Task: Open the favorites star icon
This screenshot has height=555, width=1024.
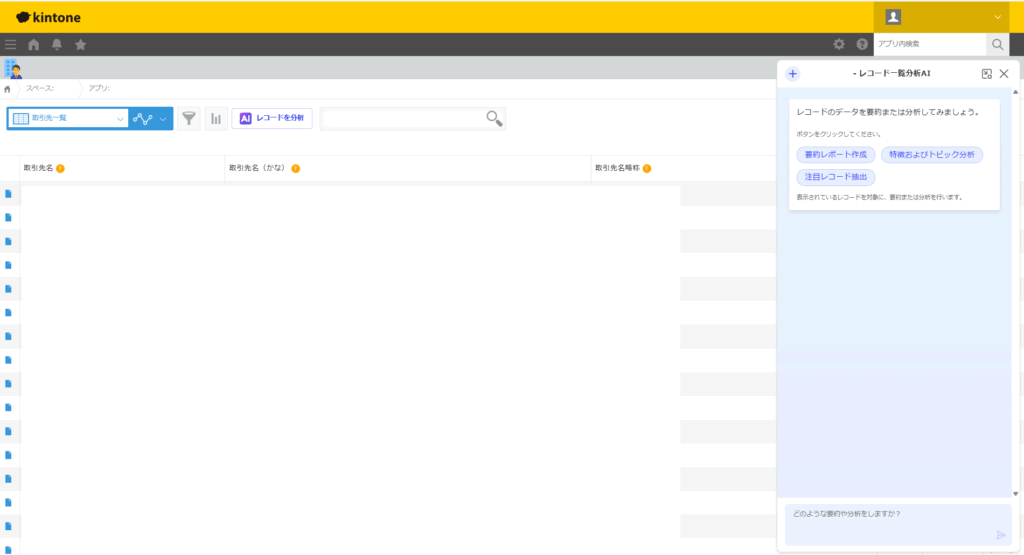Action: [81, 44]
